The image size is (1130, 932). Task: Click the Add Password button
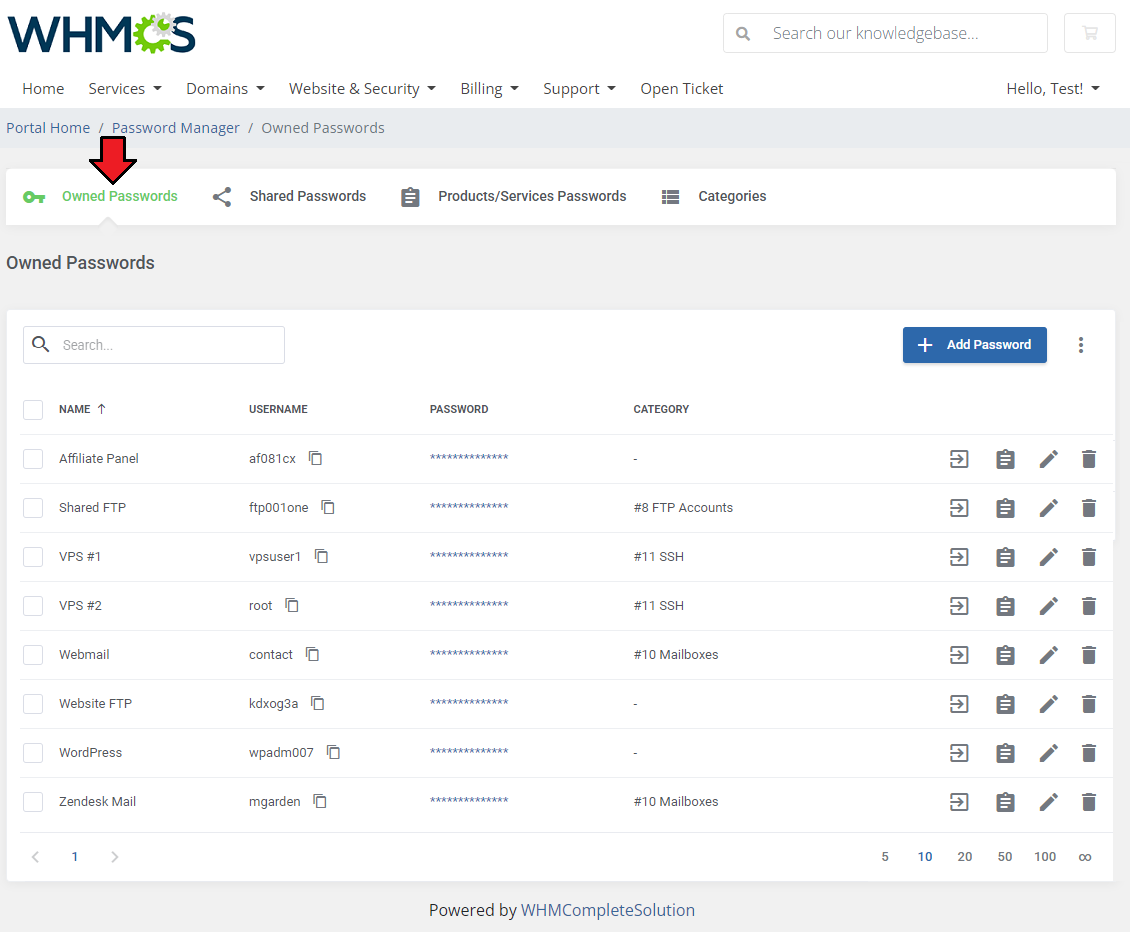click(x=974, y=345)
